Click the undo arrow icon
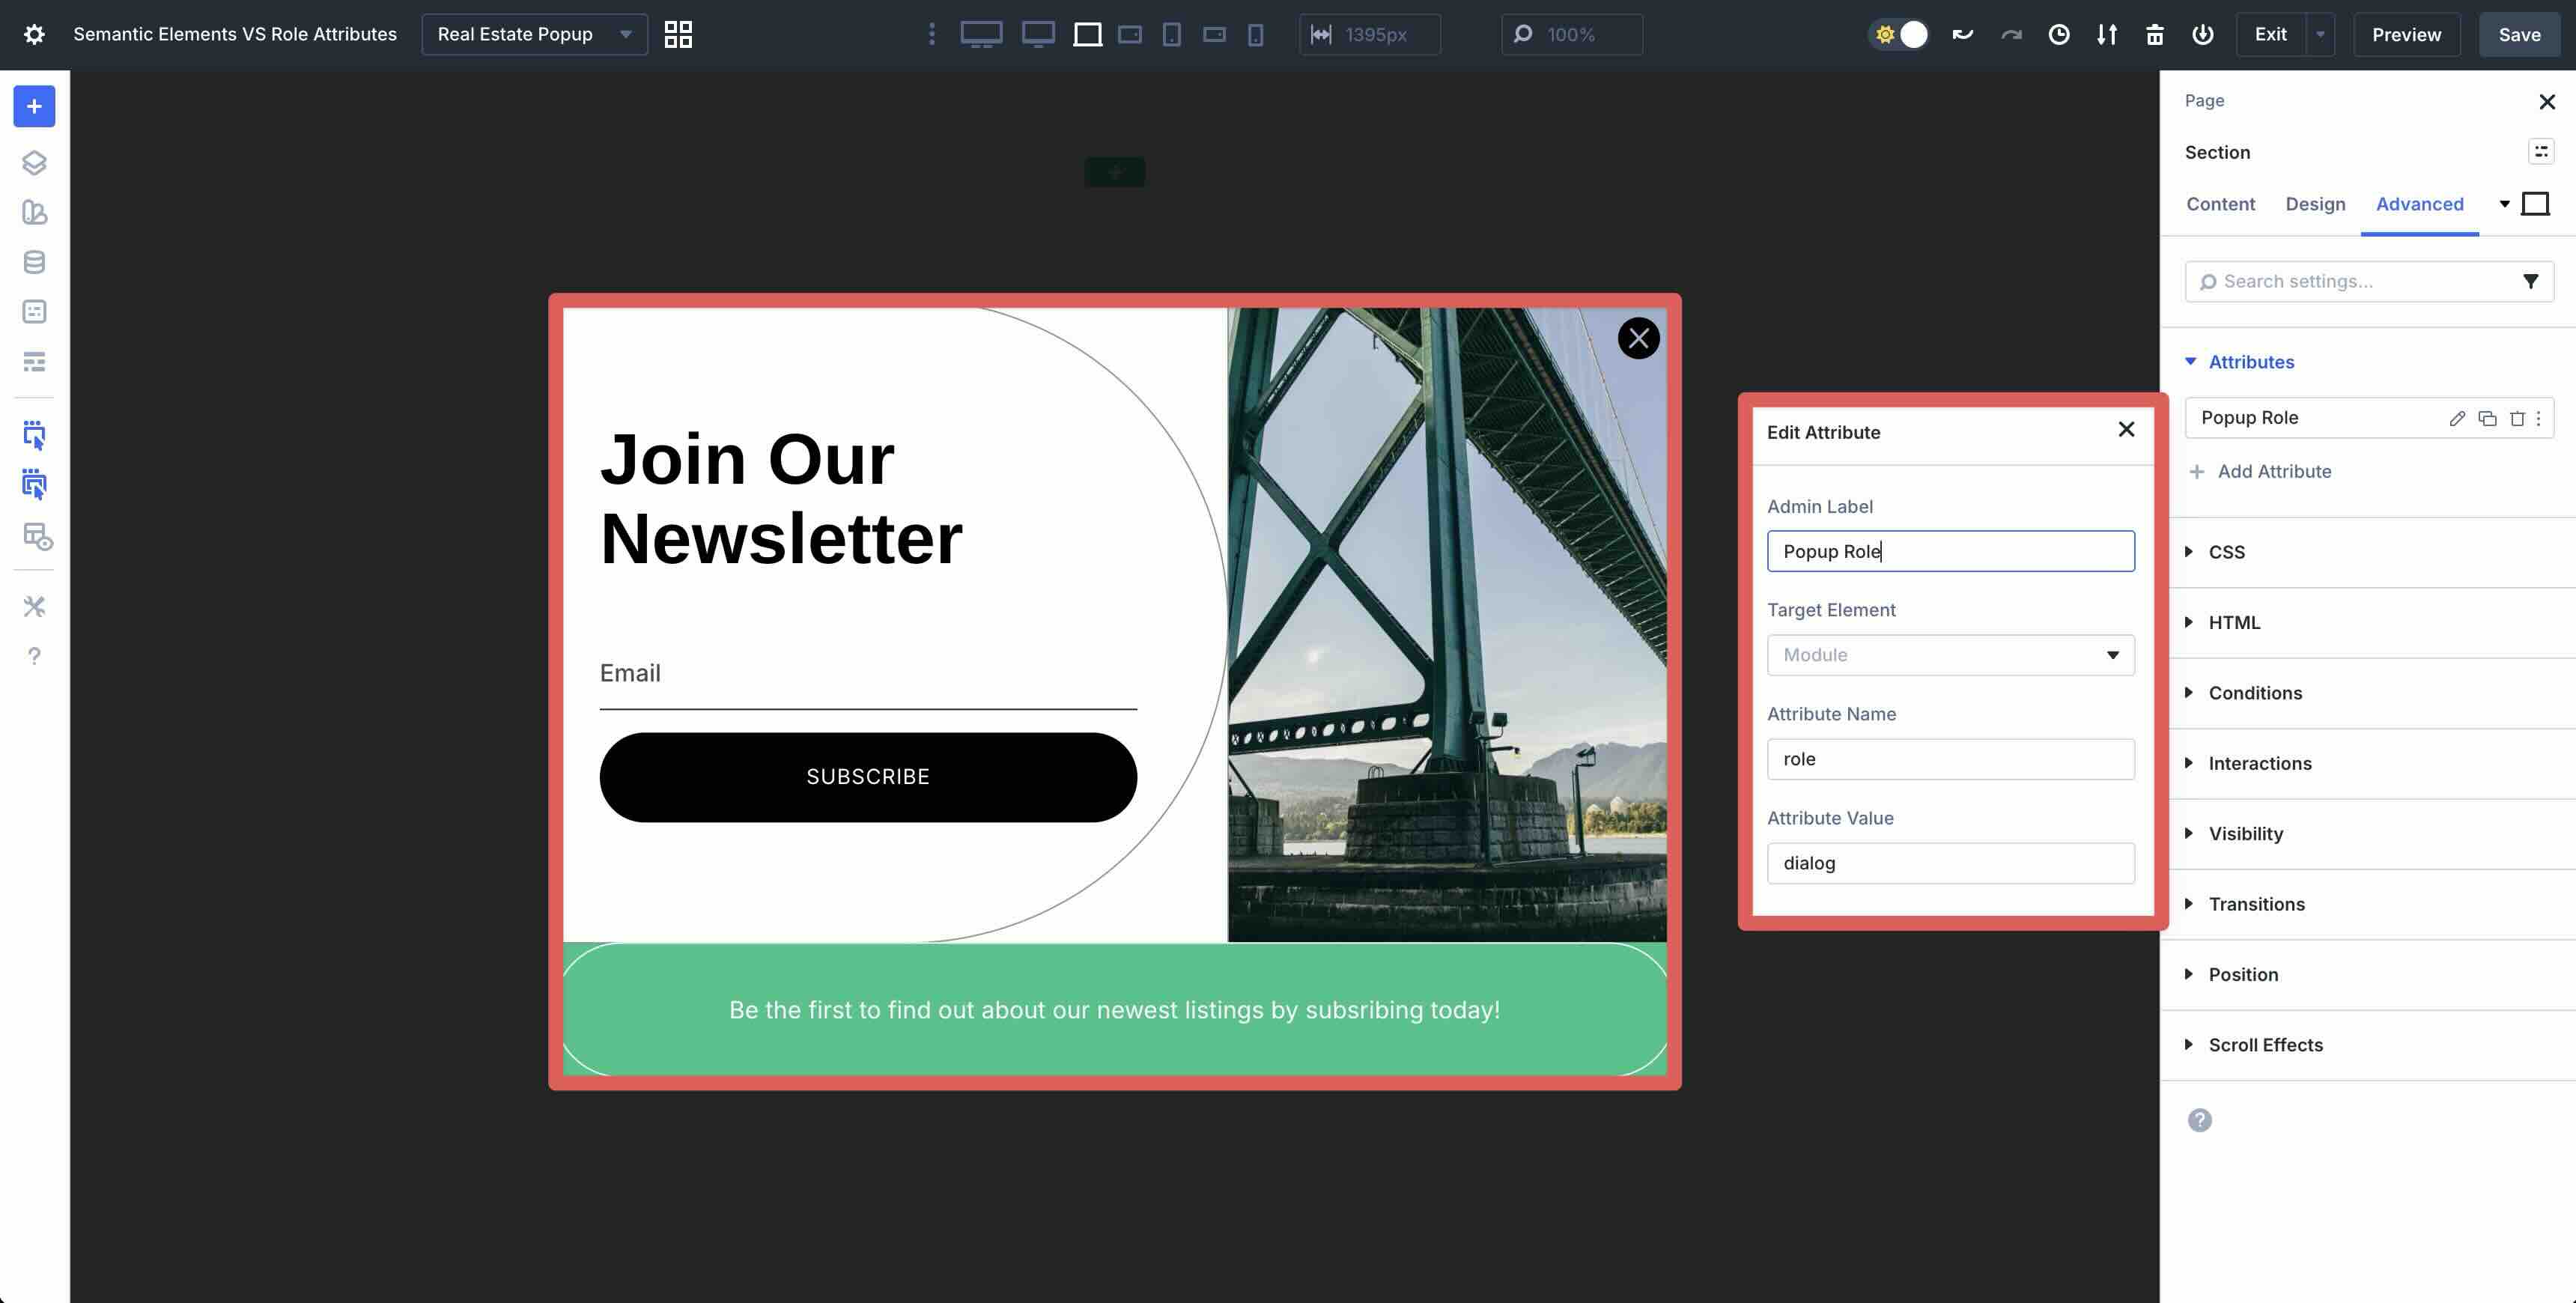Image resolution: width=2576 pixels, height=1303 pixels. (x=1962, y=34)
